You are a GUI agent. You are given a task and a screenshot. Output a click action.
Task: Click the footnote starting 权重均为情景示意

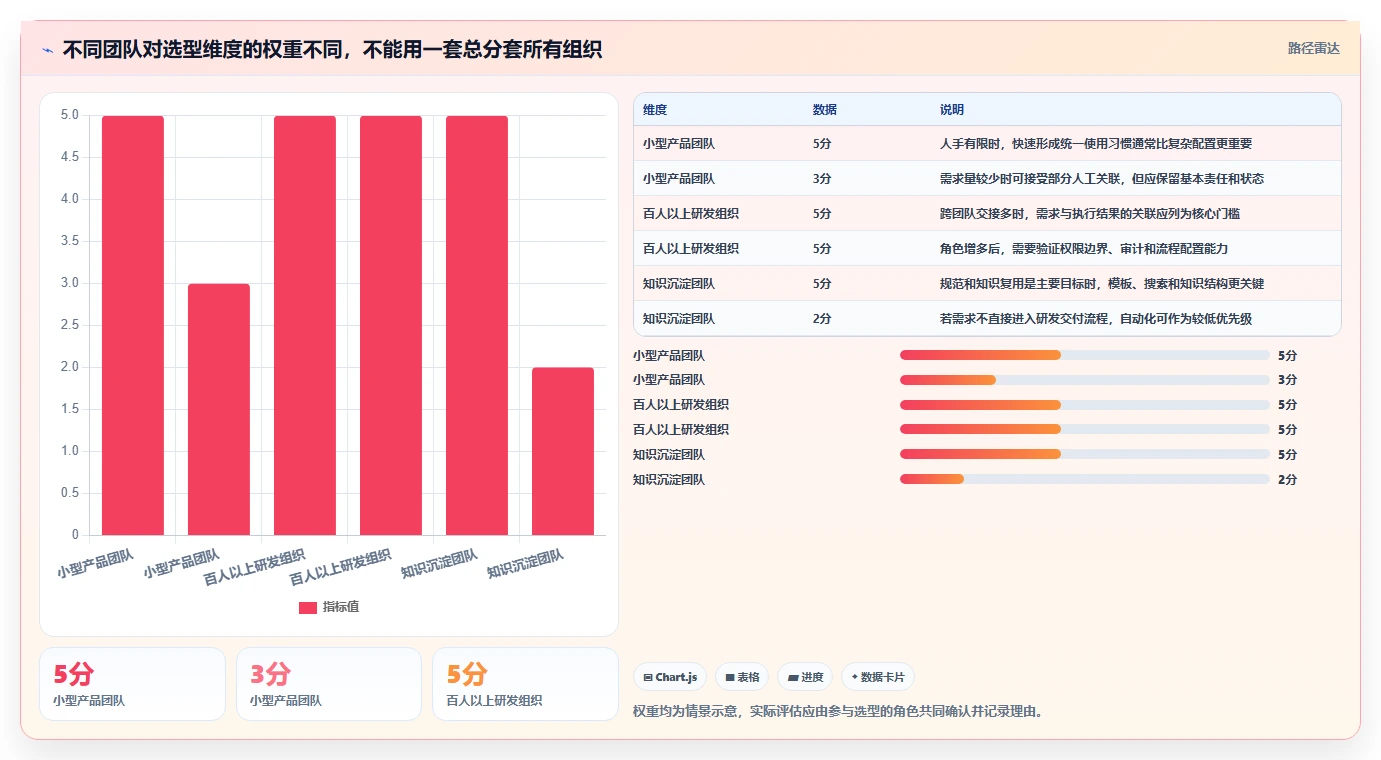pyautogui.click(x=838, y=712)
